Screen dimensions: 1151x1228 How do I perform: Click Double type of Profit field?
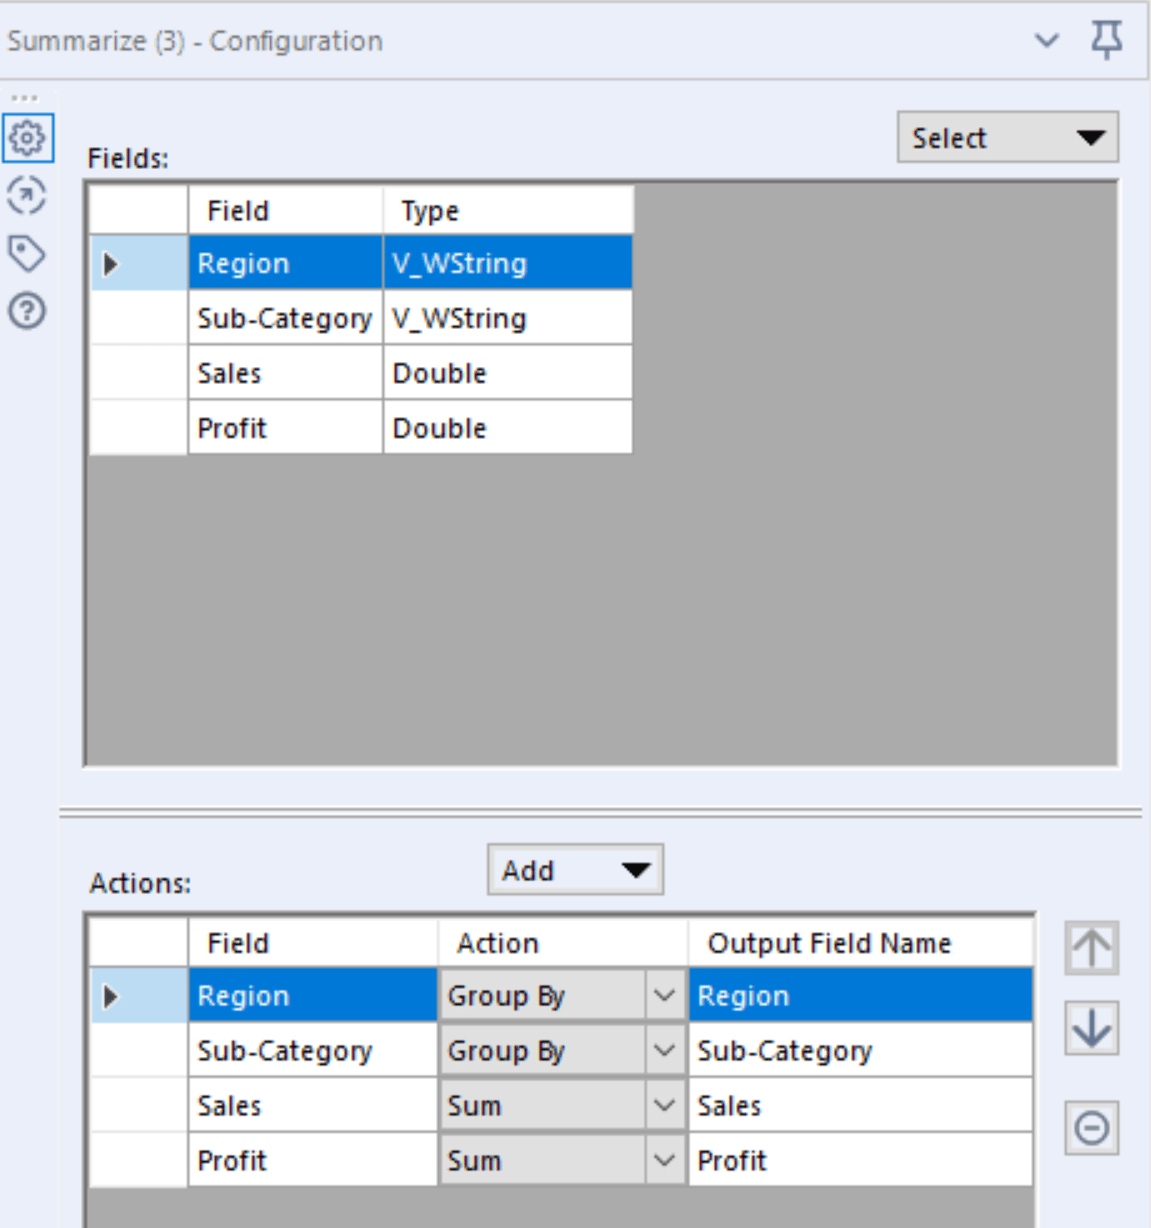(x=508, y=428)
